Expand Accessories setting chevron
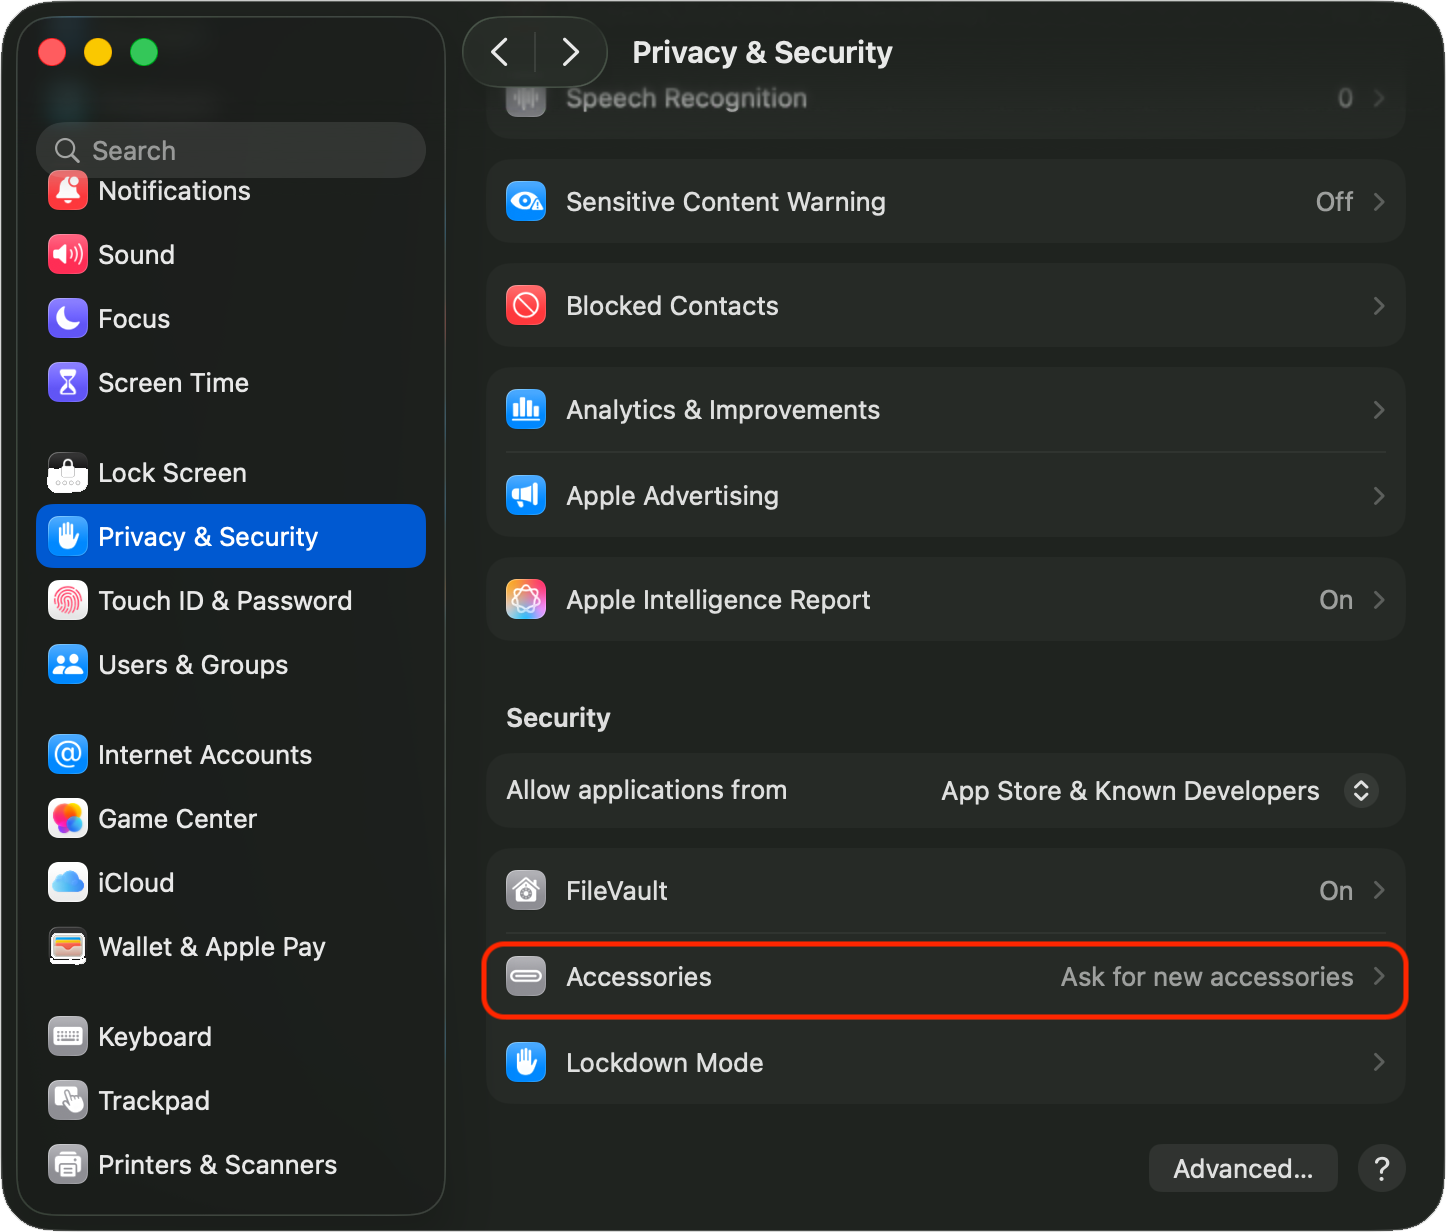Screen dimensions: 1446x1232 point(1378,977)
